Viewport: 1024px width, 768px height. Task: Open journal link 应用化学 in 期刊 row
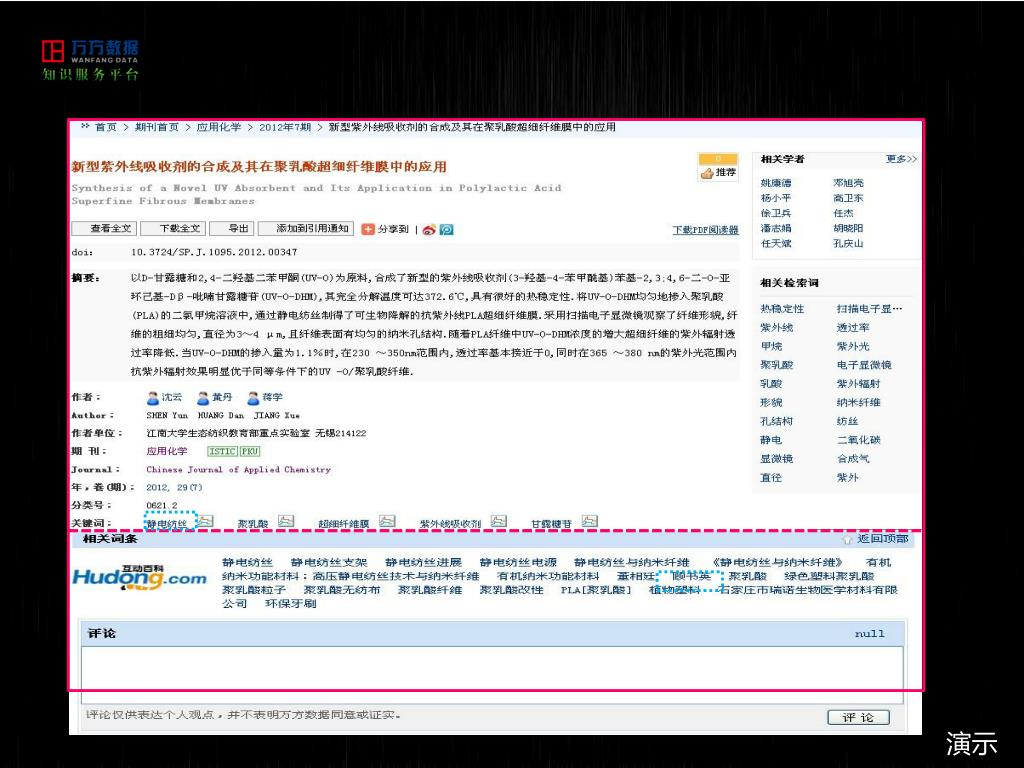click(x=167, y=451)
